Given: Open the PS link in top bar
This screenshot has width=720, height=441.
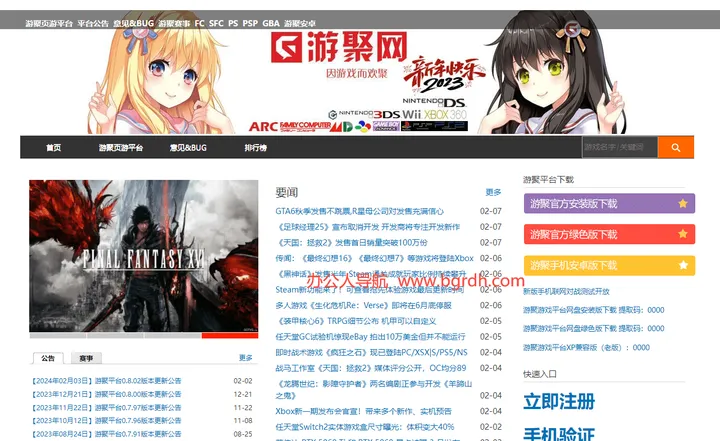Looking at the screenshot, I should coord(233,23).
